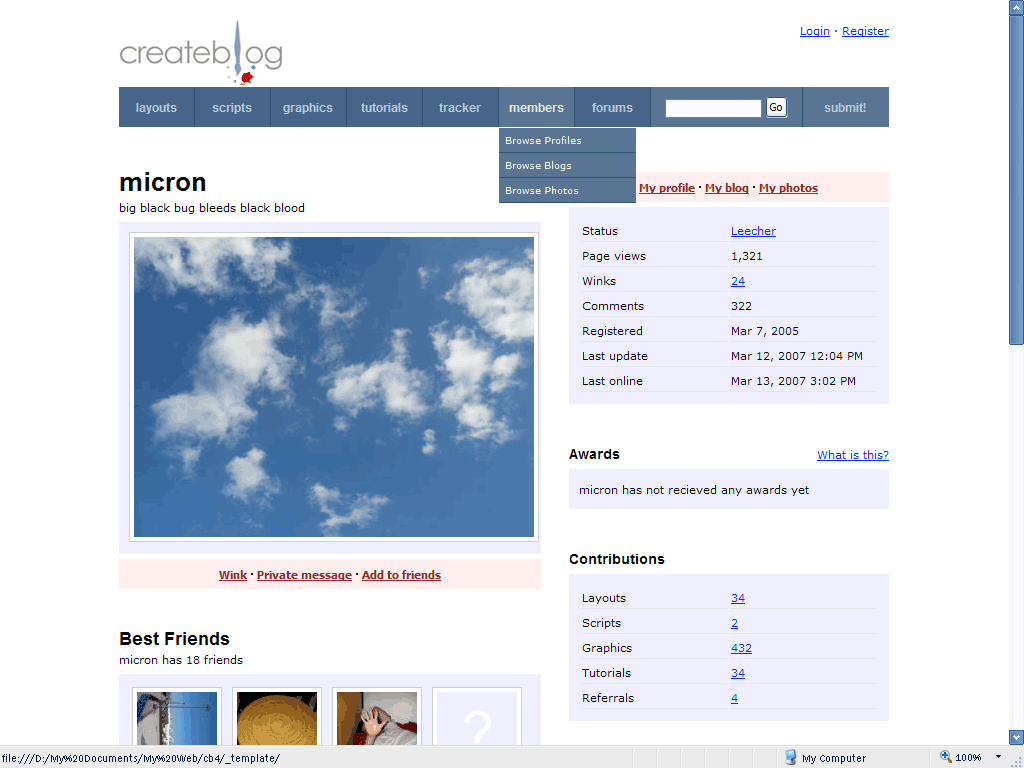Open the tutorials nav item
Image resolution: width=1024 pixels, height=768 pixels.
pos(384,108)
